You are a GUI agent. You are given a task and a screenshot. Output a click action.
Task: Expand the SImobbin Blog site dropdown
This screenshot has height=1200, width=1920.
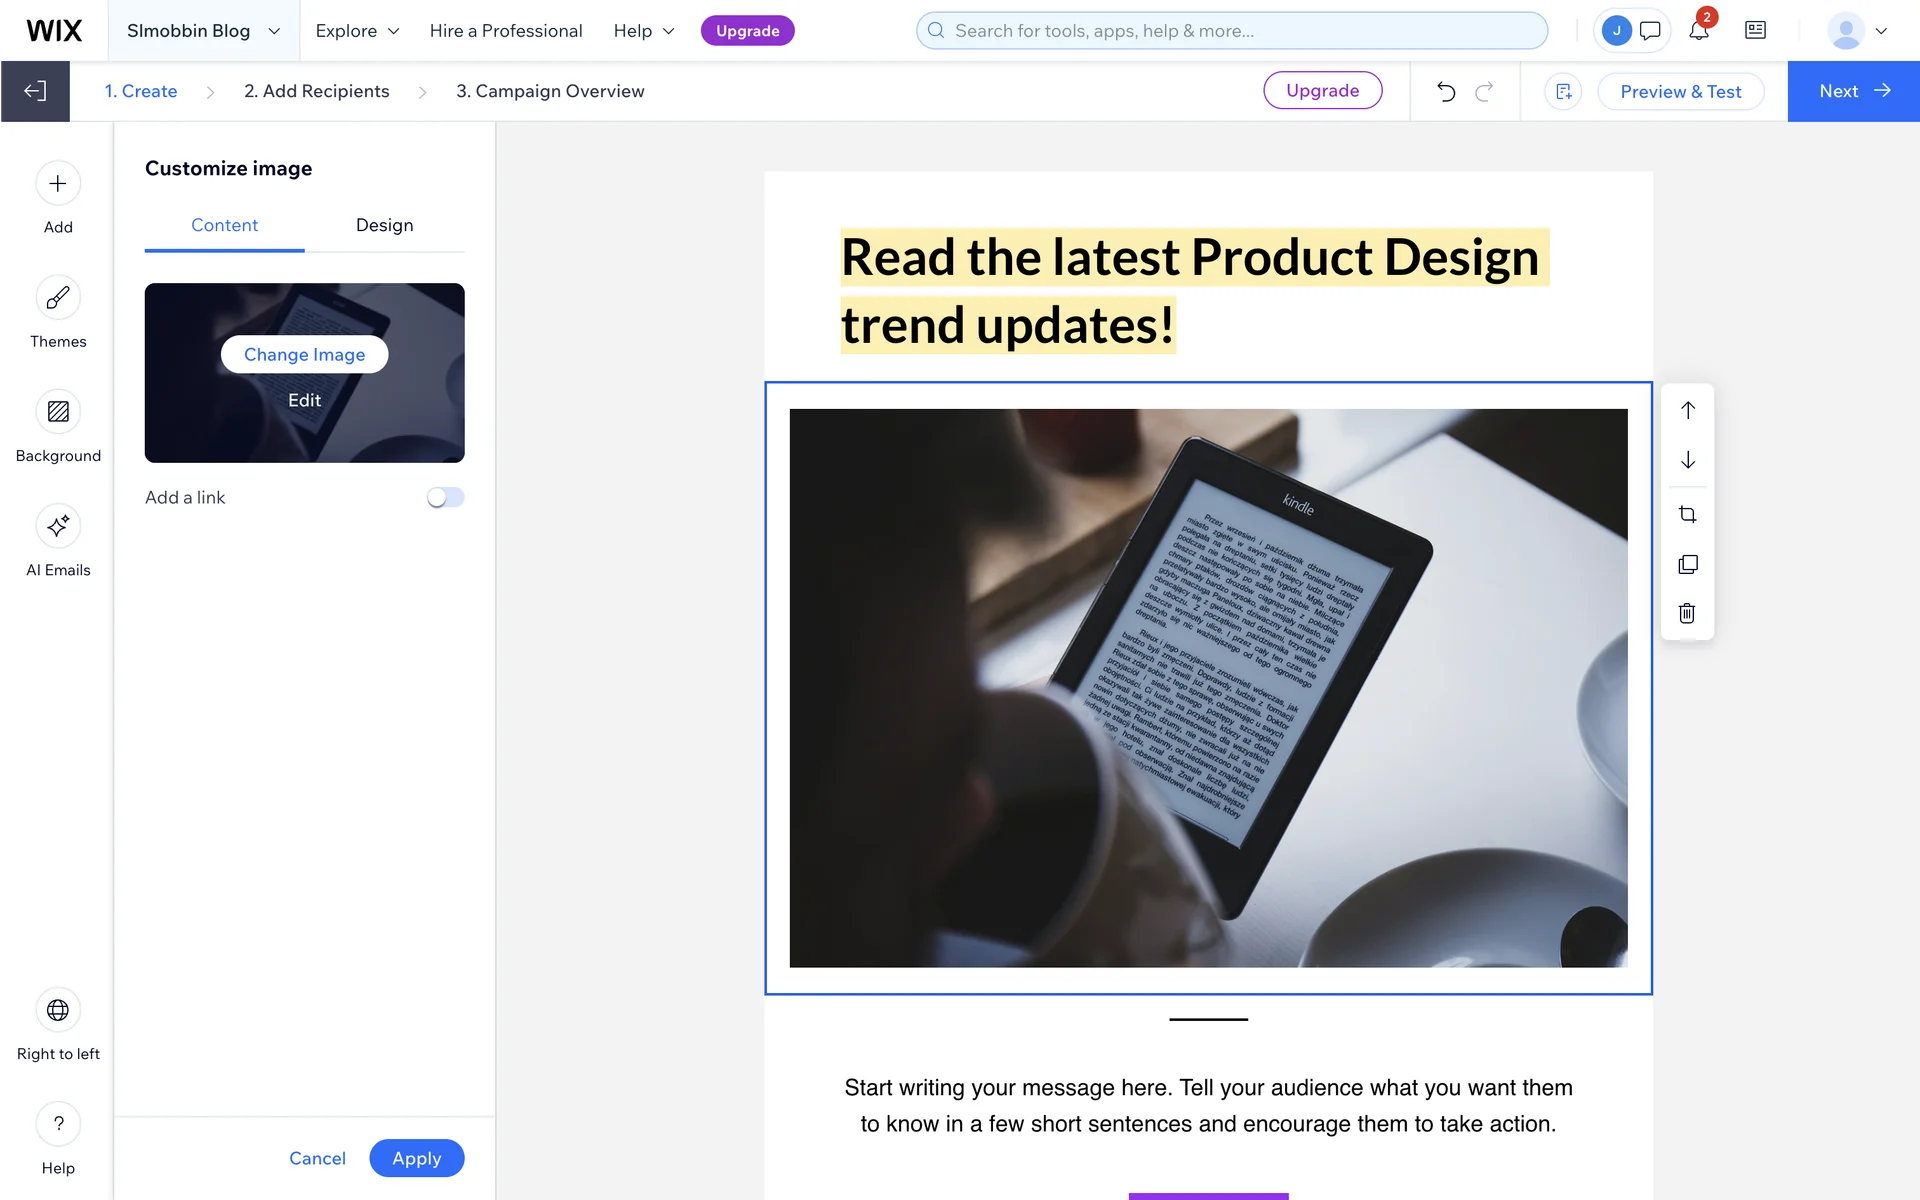click(x=203, y=31)
